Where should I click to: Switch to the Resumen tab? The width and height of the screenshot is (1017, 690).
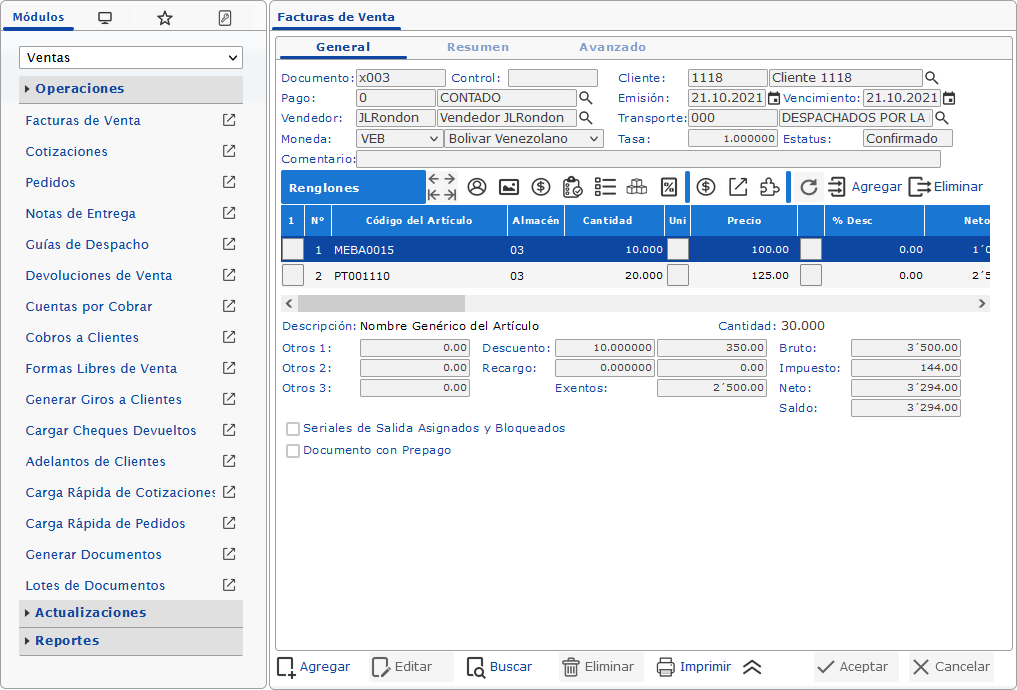478,47
